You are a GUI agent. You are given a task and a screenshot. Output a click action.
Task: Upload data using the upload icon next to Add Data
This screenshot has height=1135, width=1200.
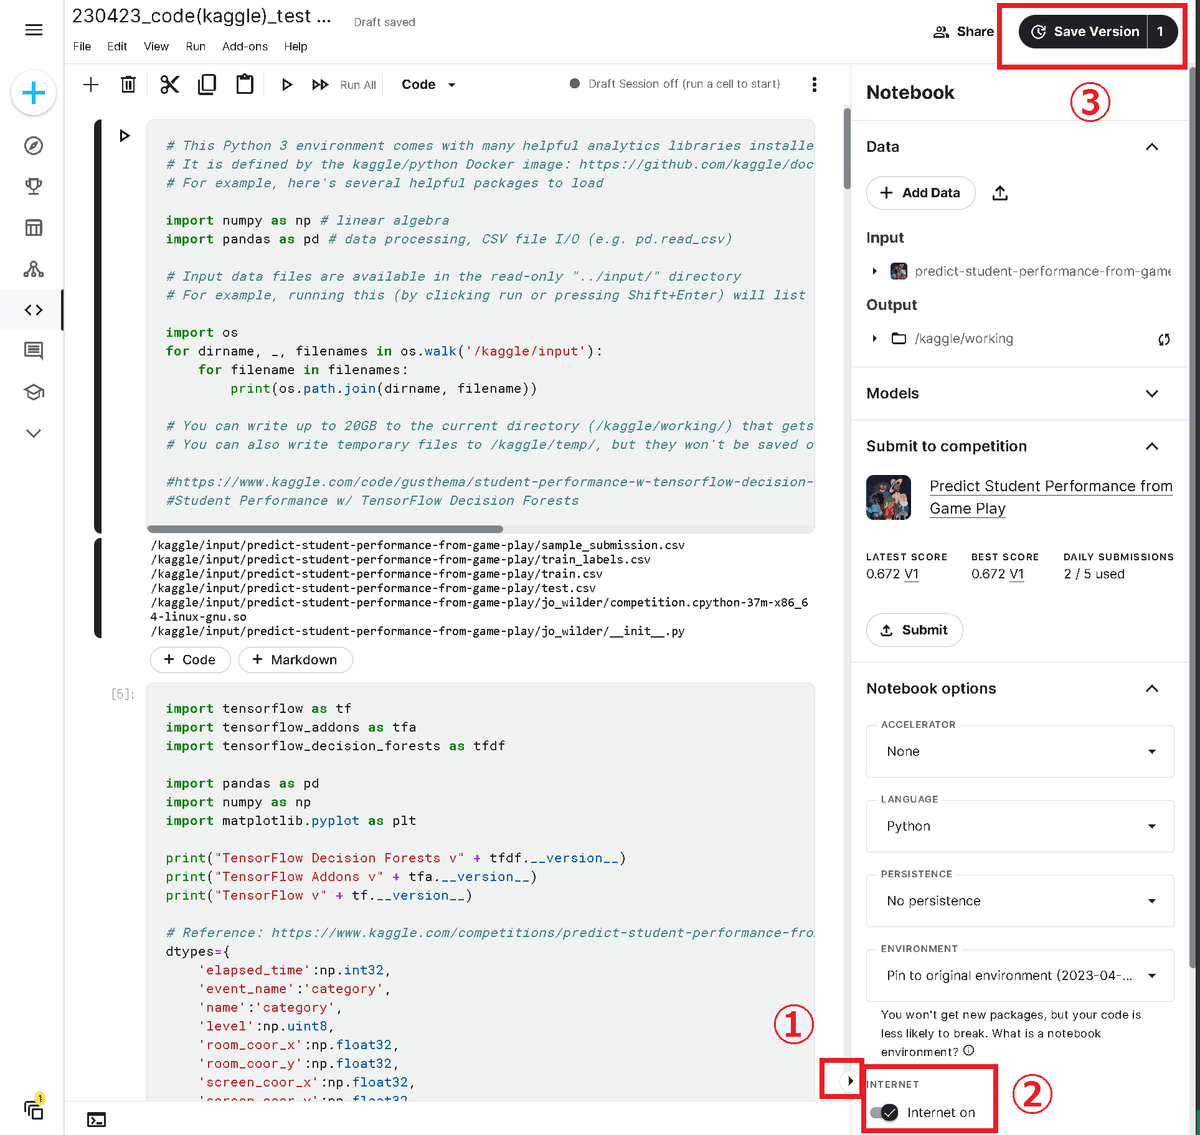[999, 193]
